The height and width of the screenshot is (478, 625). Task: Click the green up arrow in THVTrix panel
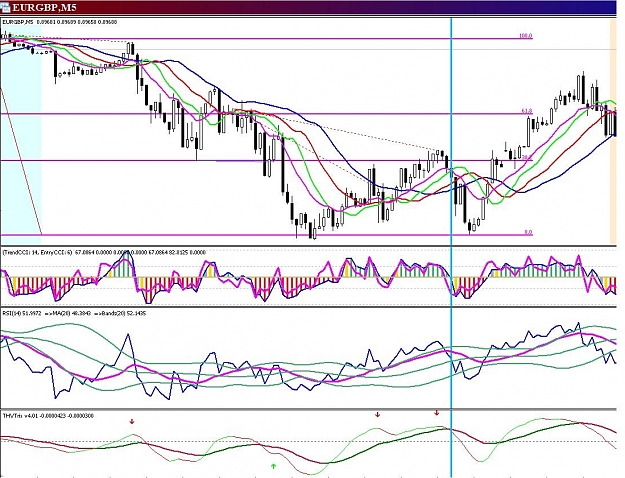coord(273,466)
